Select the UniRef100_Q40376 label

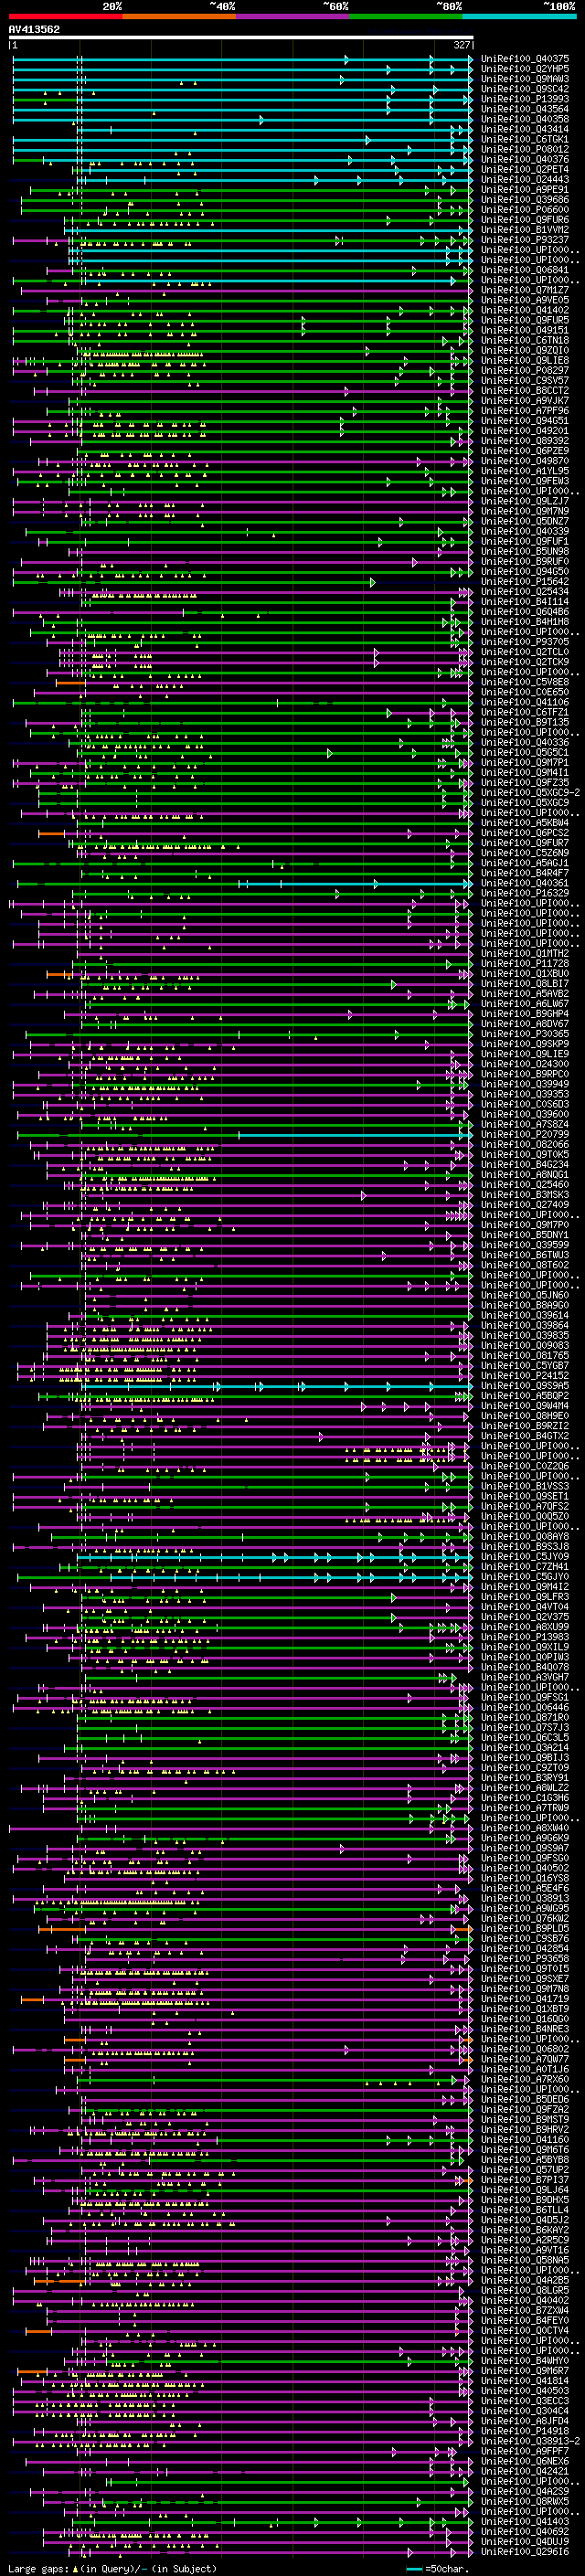click(x=525, y=159)
